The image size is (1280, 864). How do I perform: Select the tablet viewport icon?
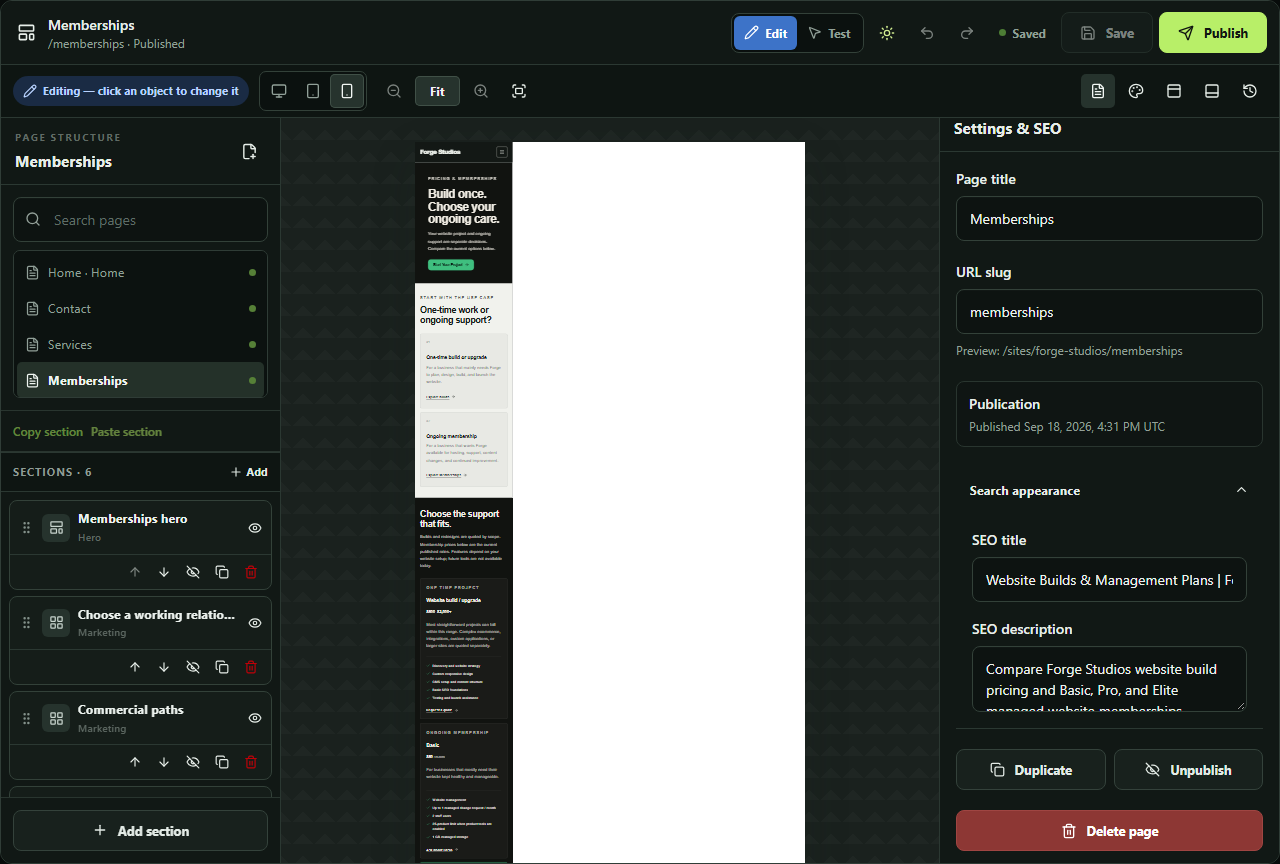coord(313,91)
